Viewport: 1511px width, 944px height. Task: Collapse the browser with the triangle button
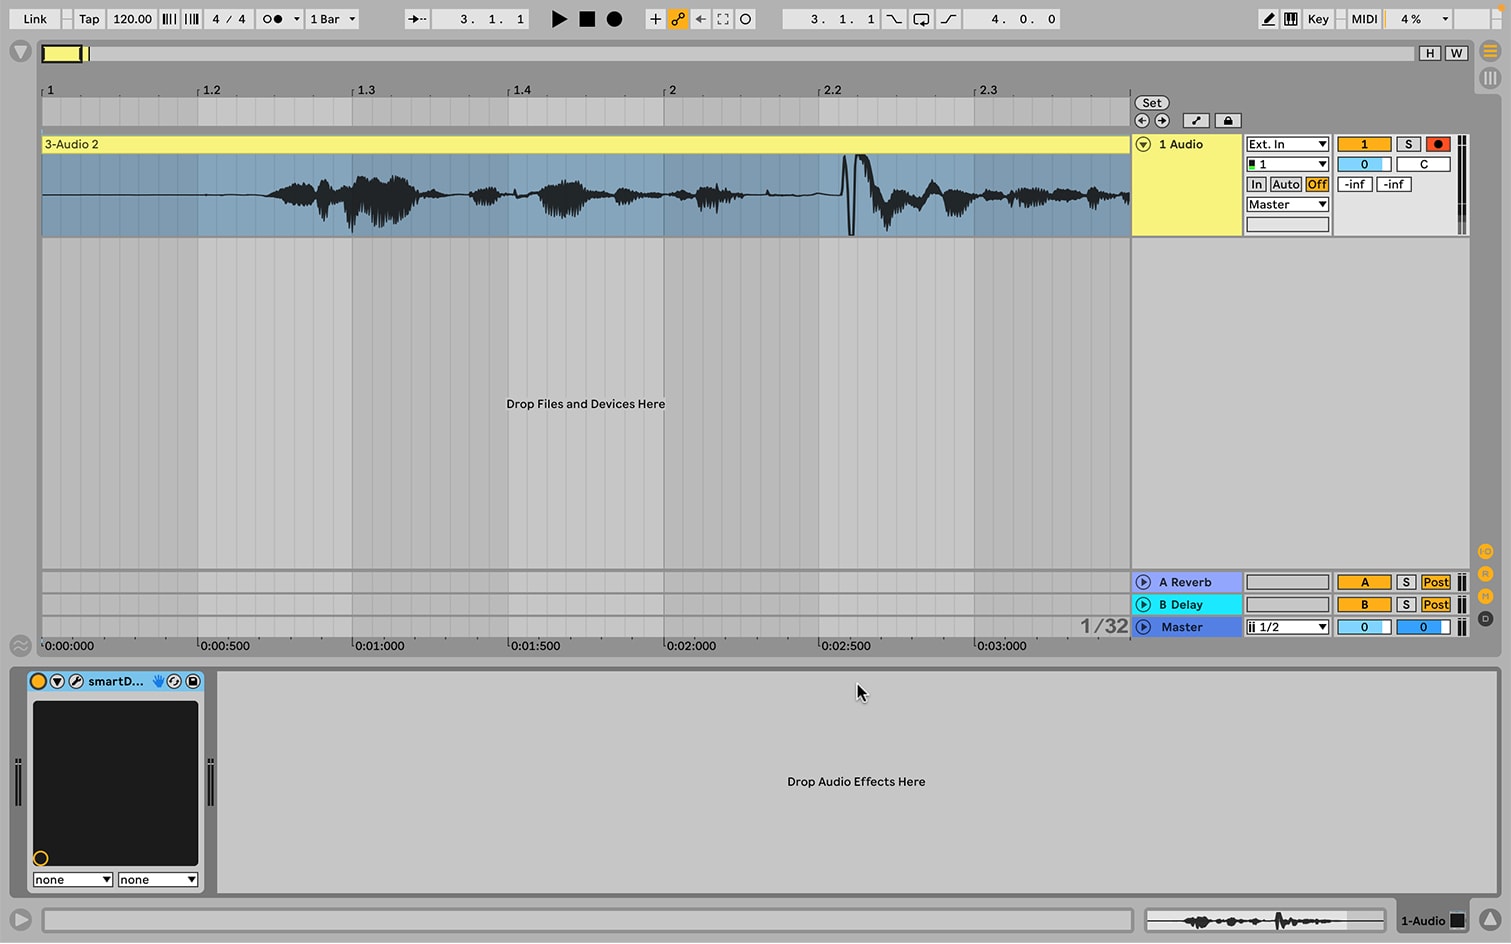20,52
